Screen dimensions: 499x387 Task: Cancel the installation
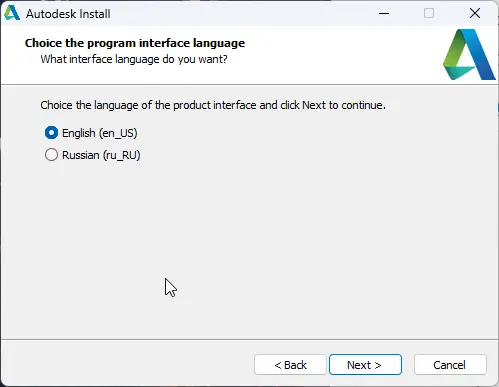pos(450,365)
